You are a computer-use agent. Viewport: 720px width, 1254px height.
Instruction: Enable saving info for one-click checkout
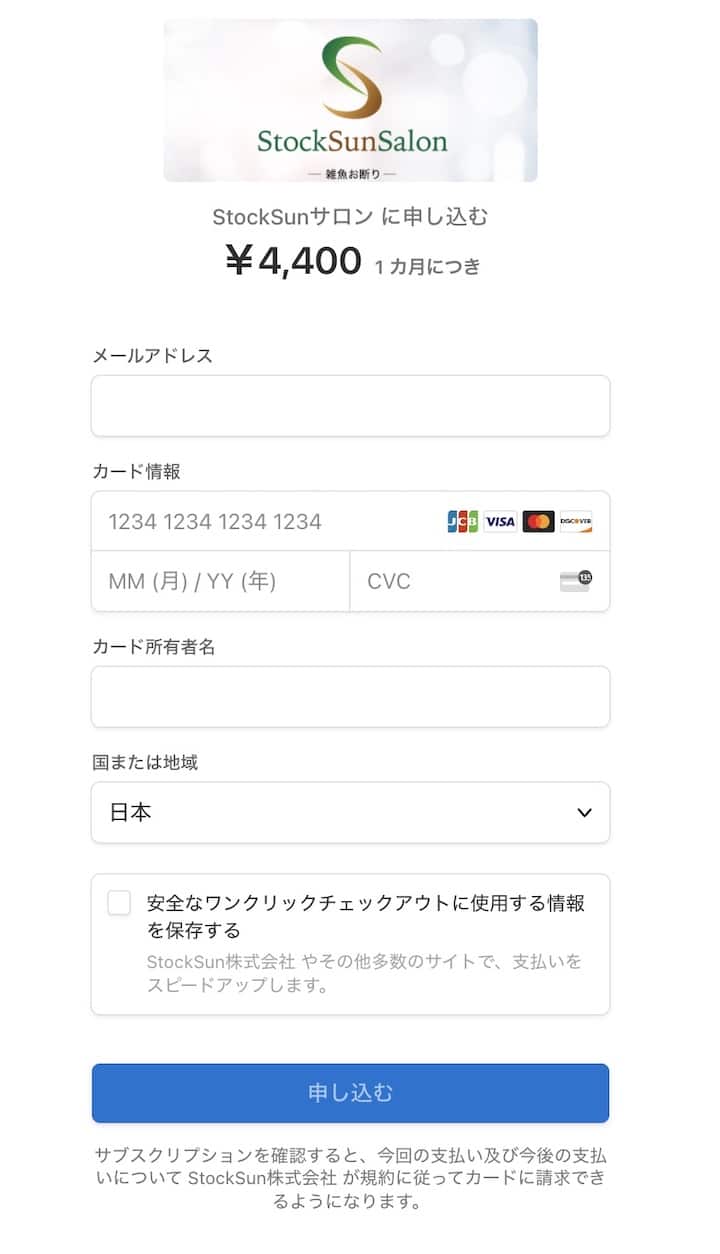click(119, 903)
